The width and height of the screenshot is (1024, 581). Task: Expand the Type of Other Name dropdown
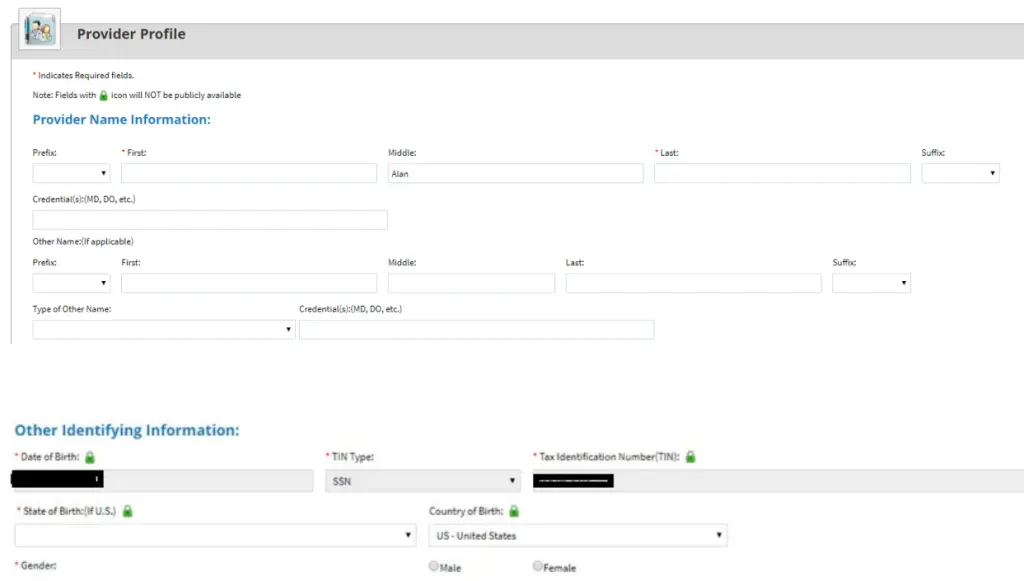[163, 329]
